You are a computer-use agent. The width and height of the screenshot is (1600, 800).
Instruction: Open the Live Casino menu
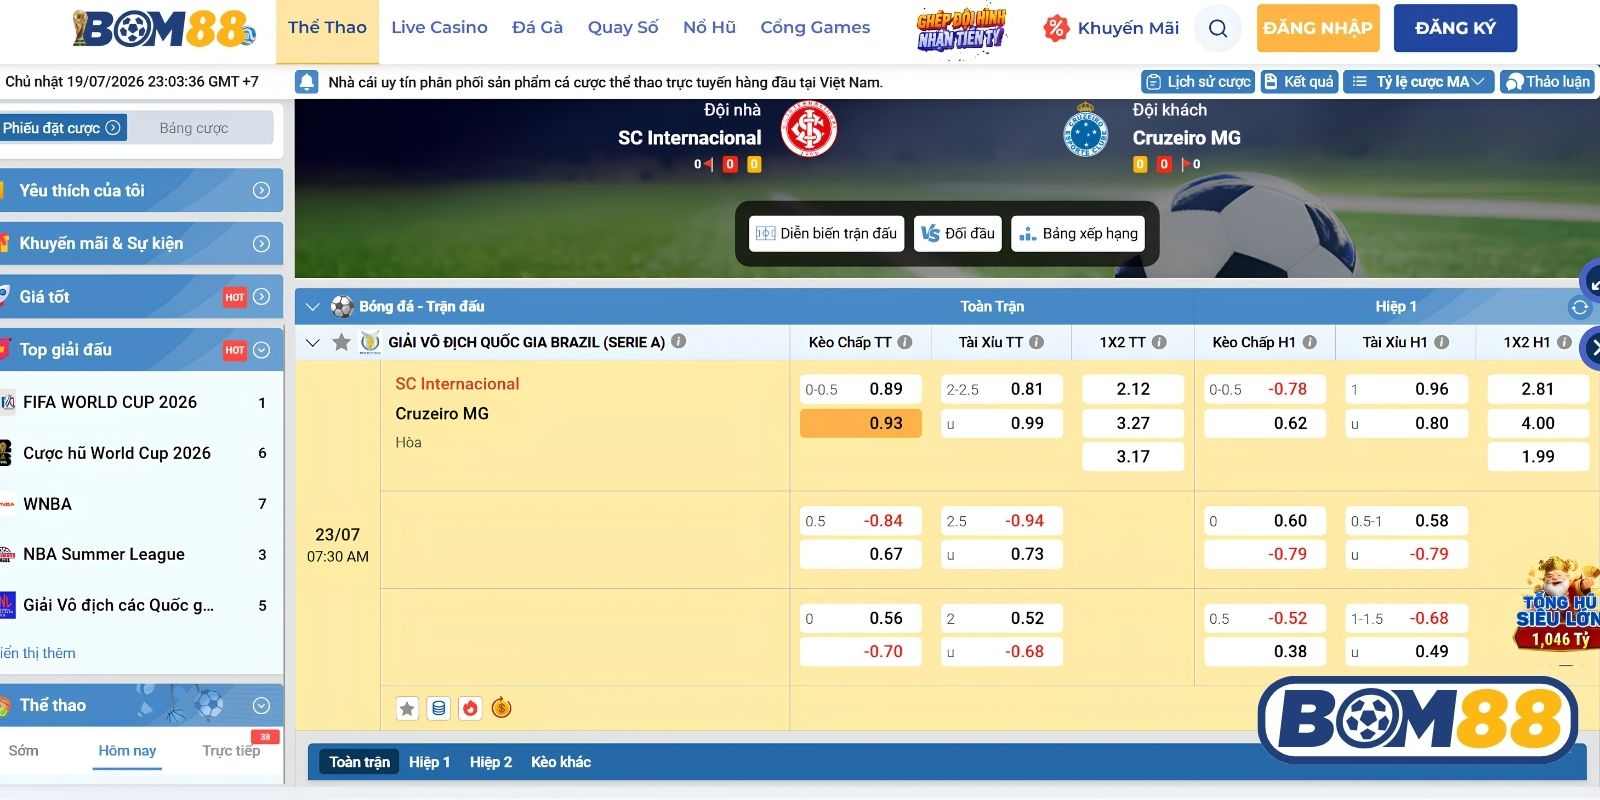(439, 28)
